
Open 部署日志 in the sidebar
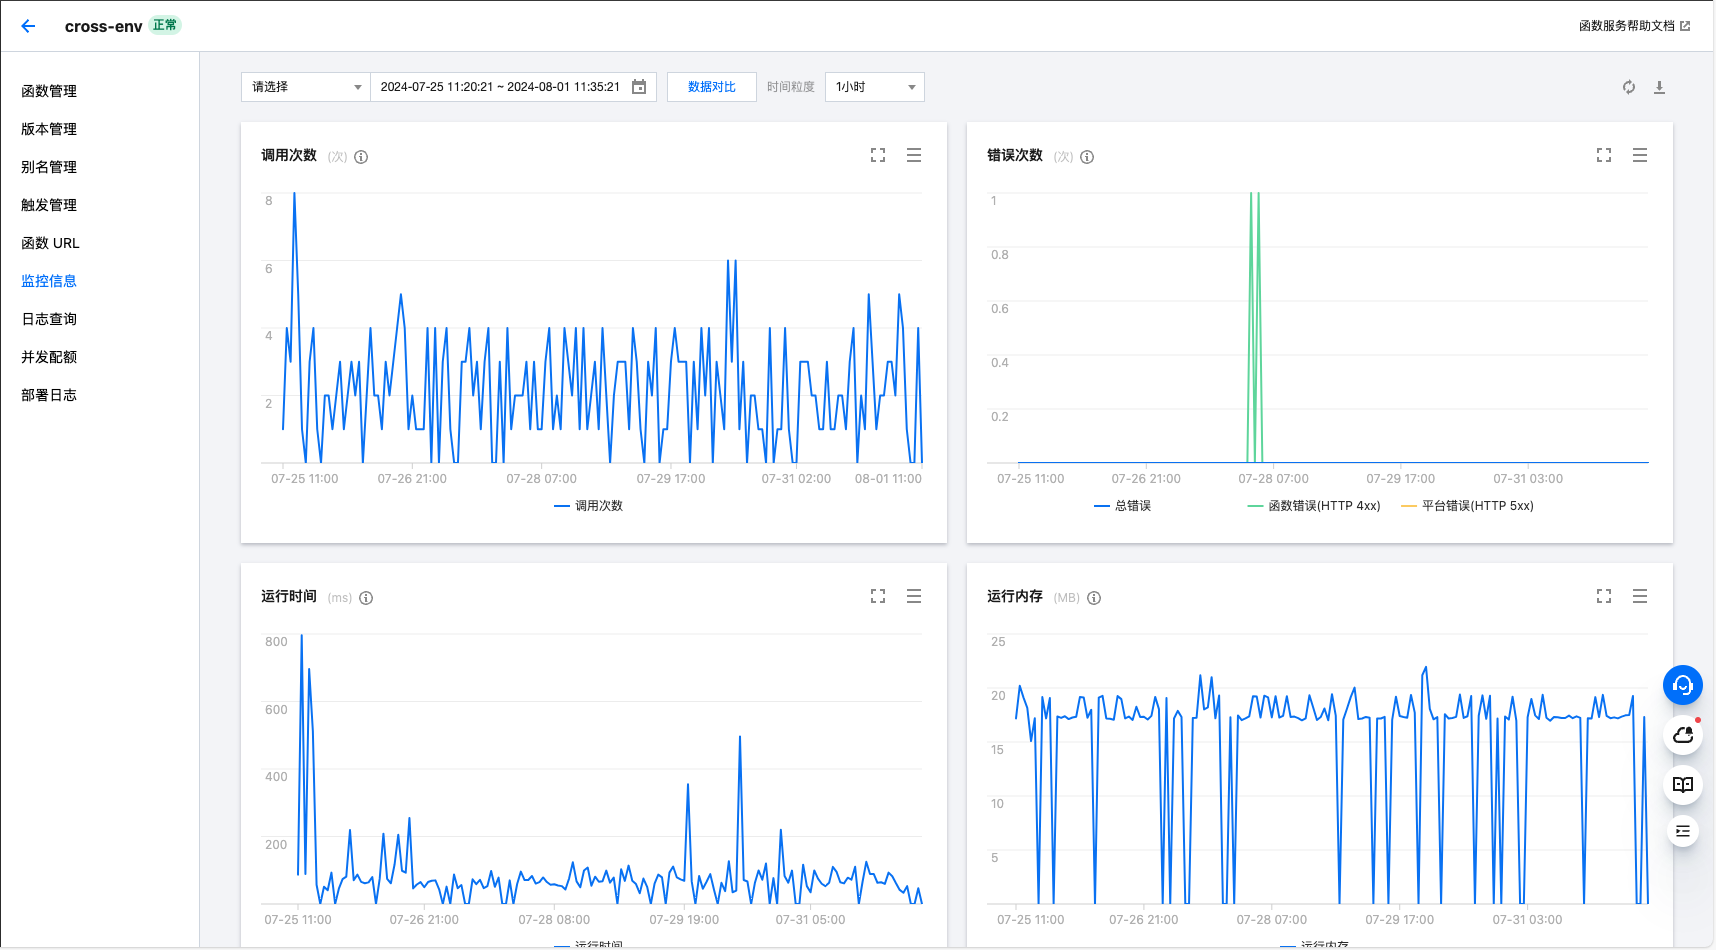(49, 395)
